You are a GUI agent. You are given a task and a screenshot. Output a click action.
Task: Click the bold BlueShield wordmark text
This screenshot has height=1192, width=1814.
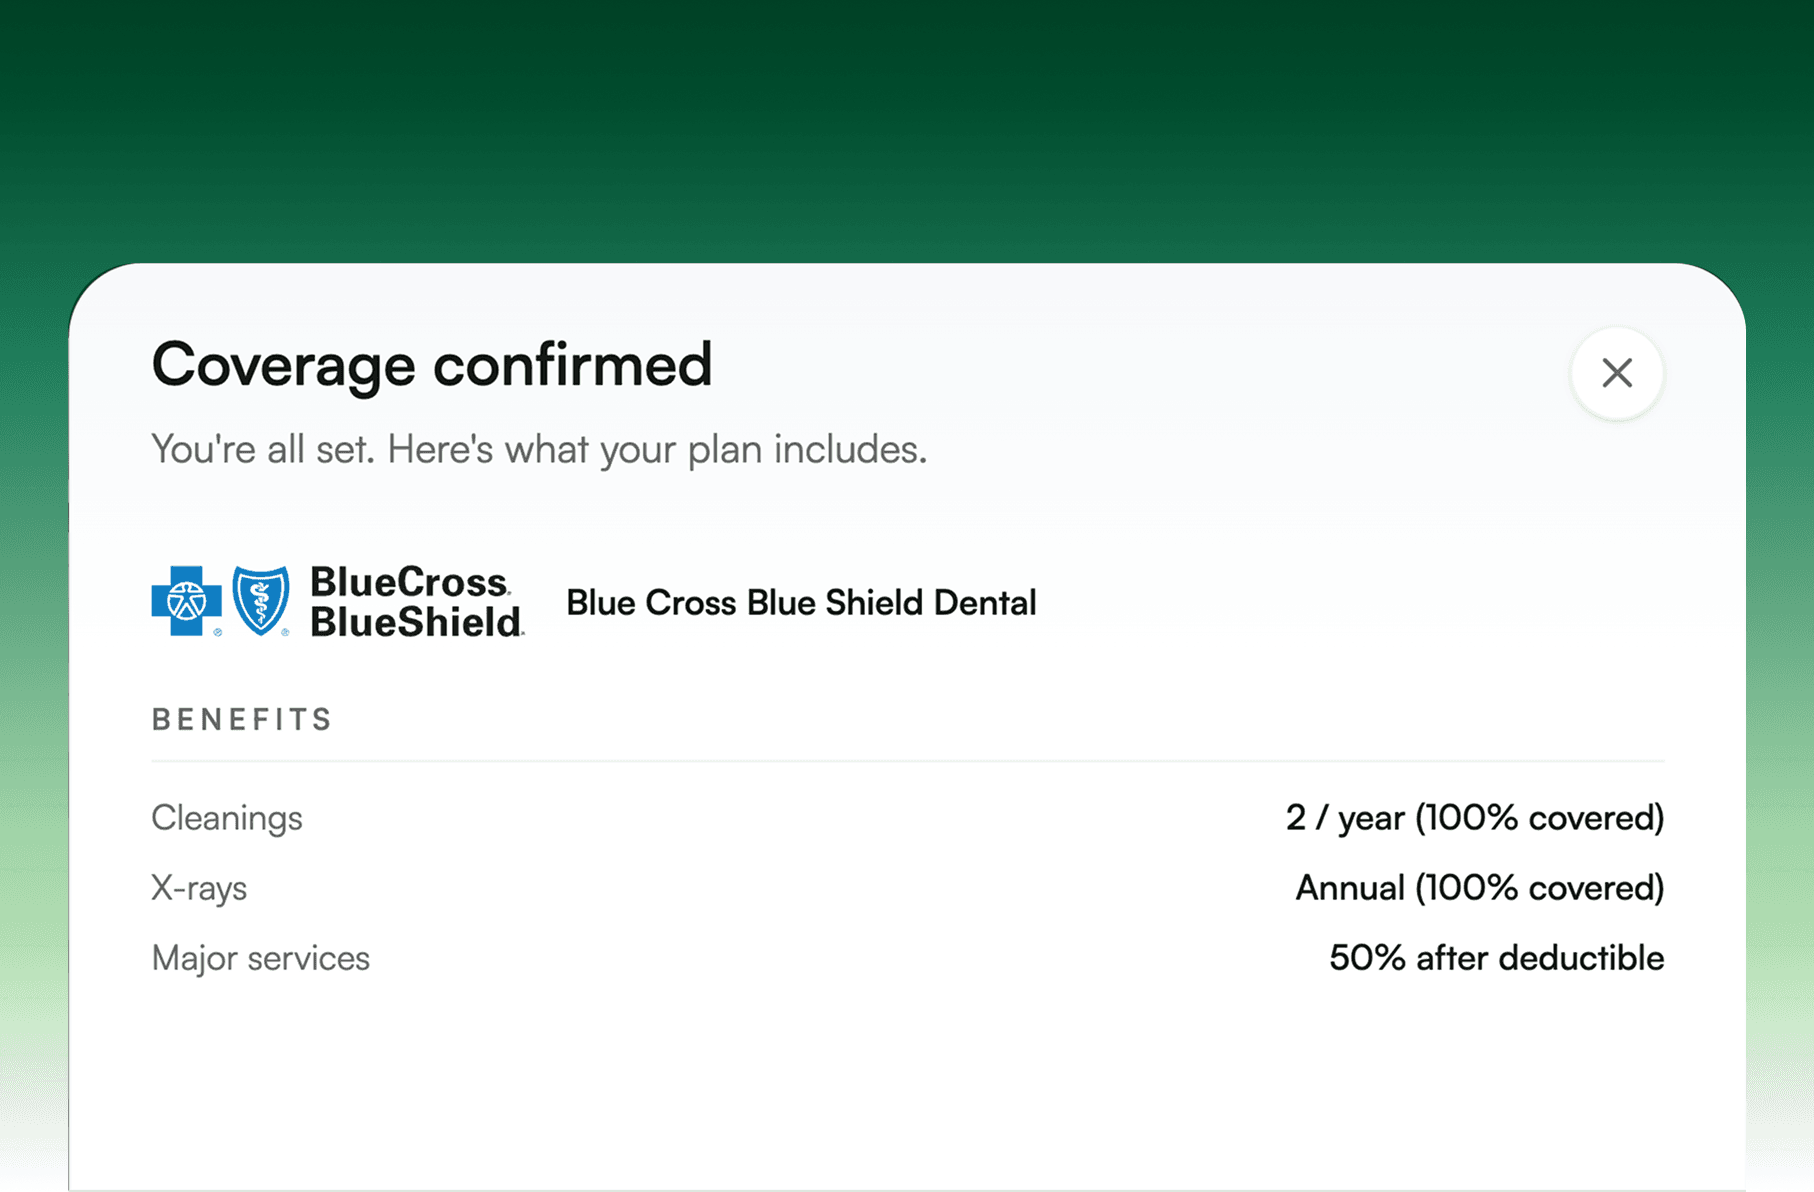coord(415,623)
